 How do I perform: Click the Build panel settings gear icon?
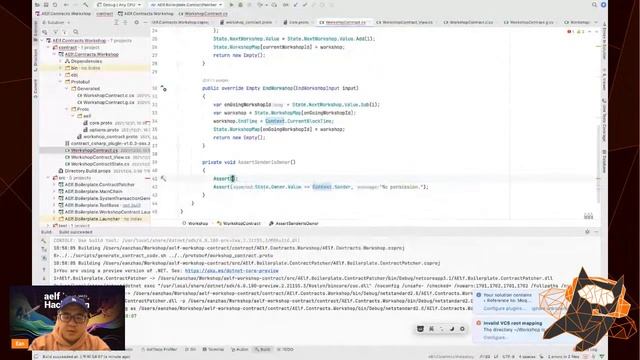[587, 232]
